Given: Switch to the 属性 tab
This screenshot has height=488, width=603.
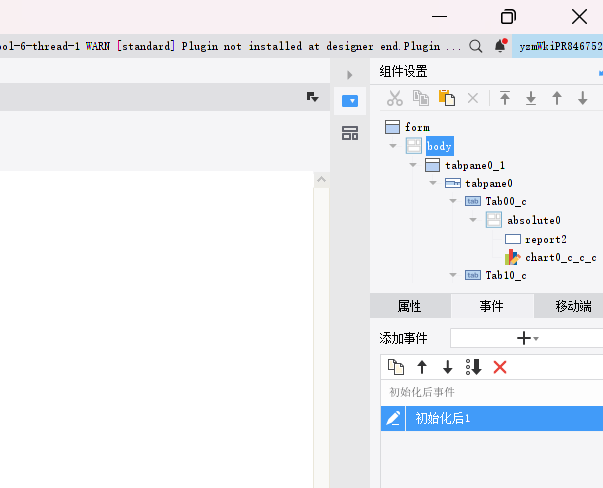Looking at the screenshot, I should [410, 306].
